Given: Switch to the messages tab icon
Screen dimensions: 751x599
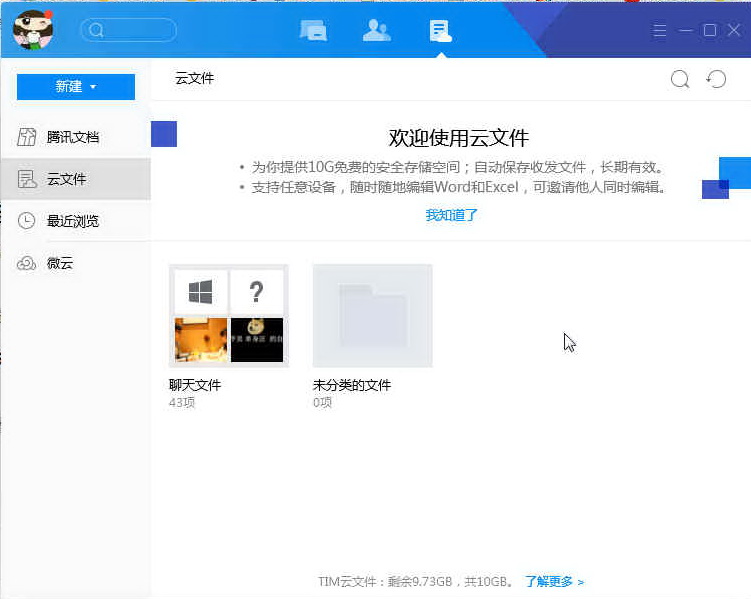Looking at the screenshot, I should pos(313,31).
